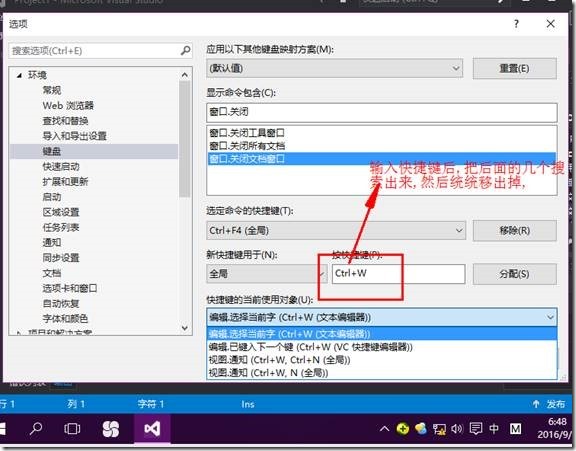Click the M input method icon

tap(515, 429)
